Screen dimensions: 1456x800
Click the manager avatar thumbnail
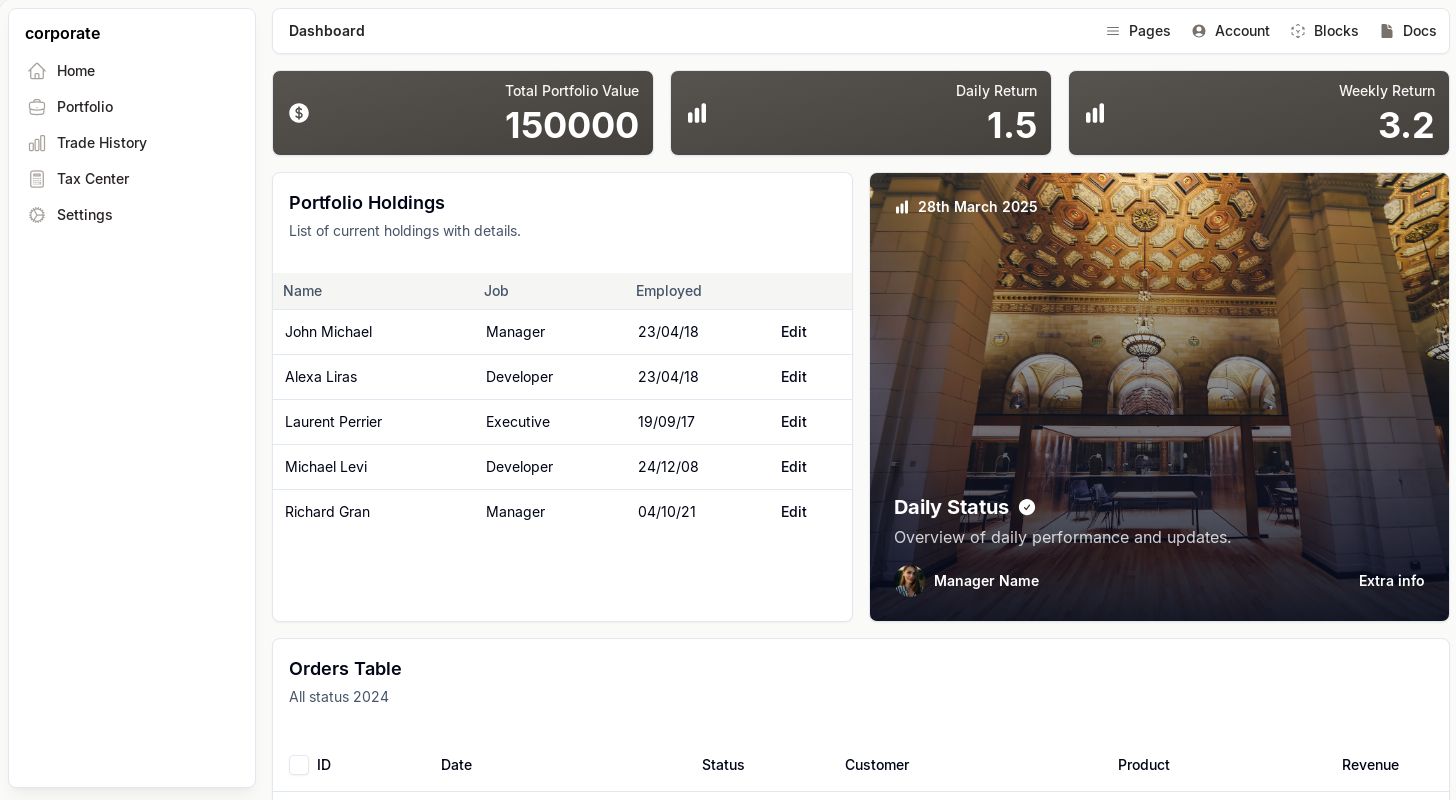[x=909, y=581]
